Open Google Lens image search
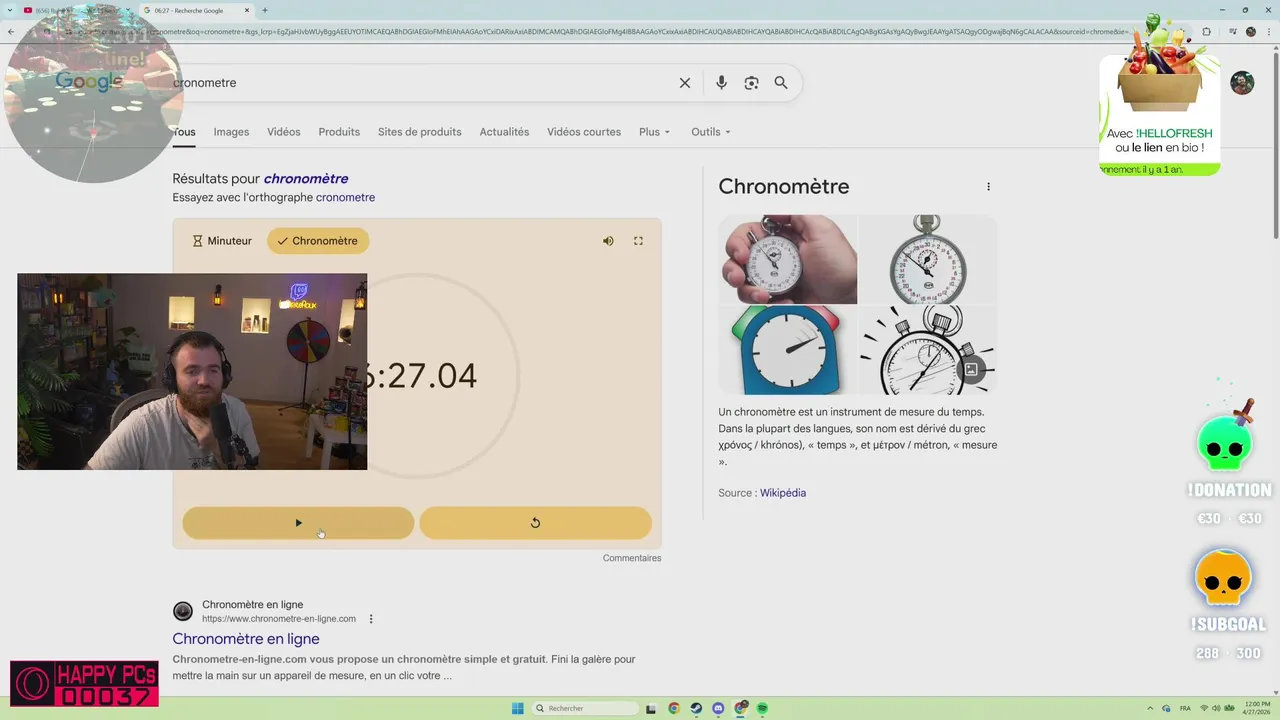Viewport: 1280px width, 720px height. click(751, 83)
